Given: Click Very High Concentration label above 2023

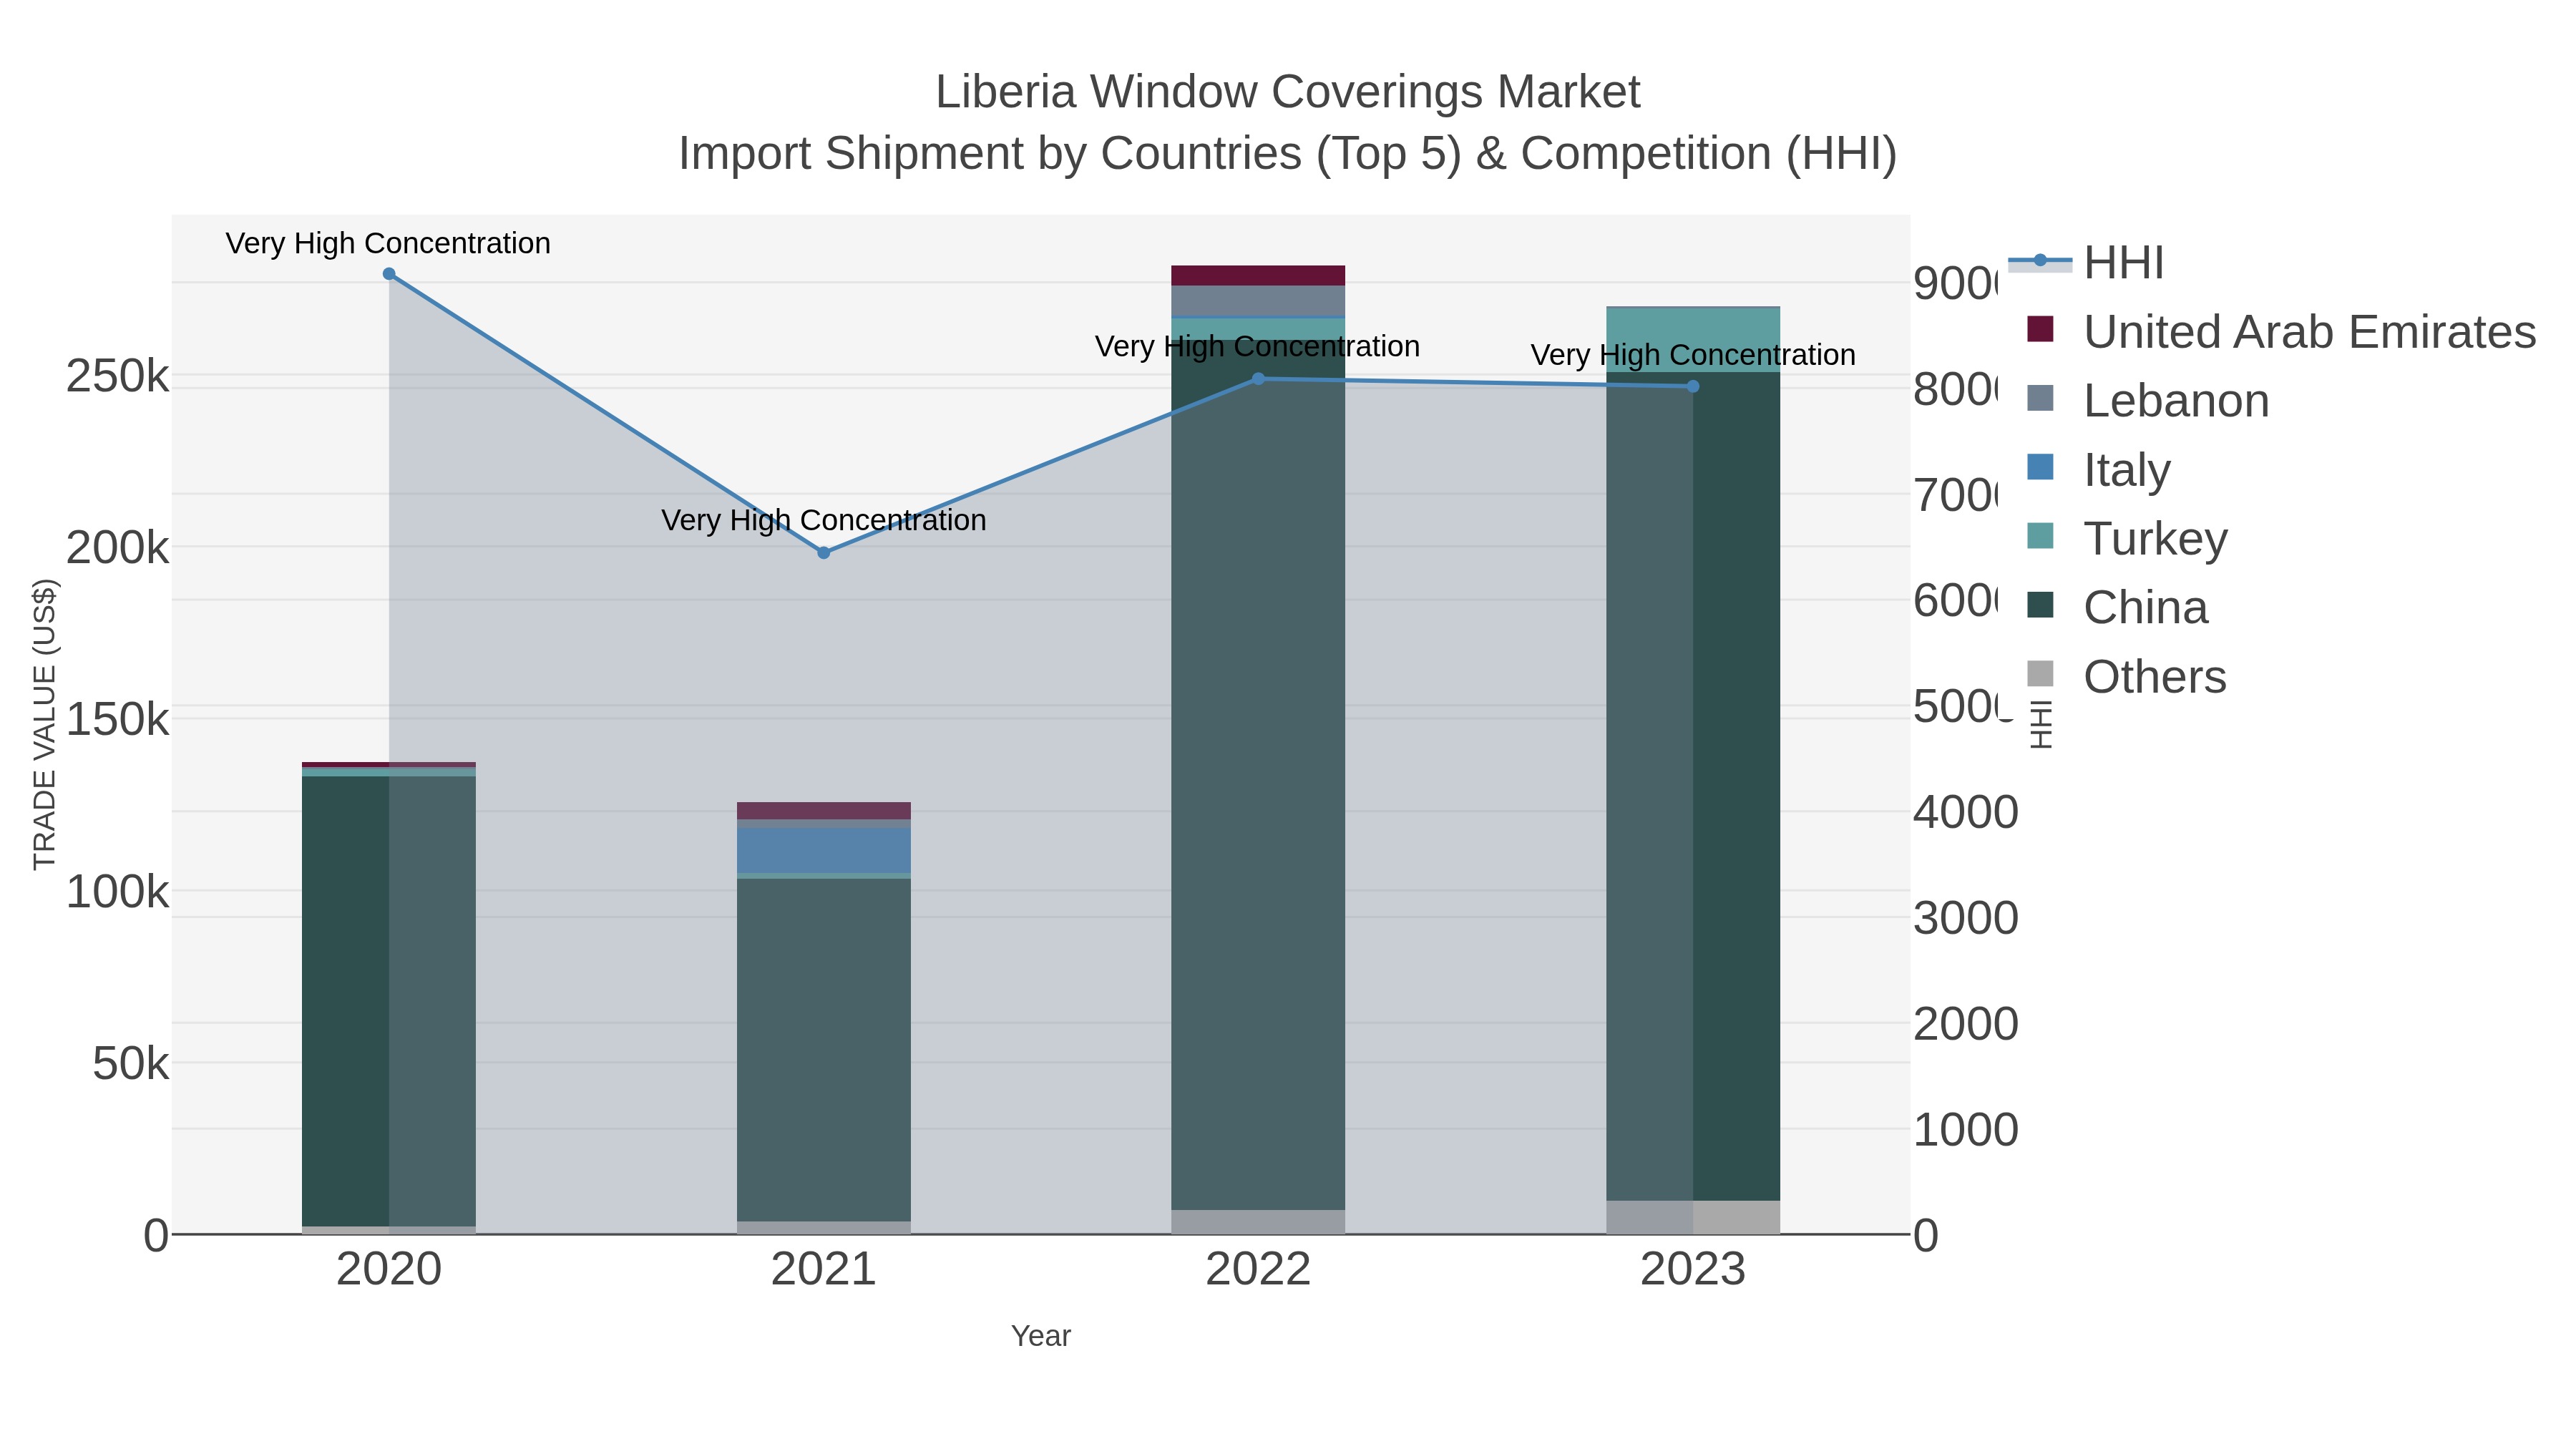Looking at the screenshot, I should pos(1693,355).
